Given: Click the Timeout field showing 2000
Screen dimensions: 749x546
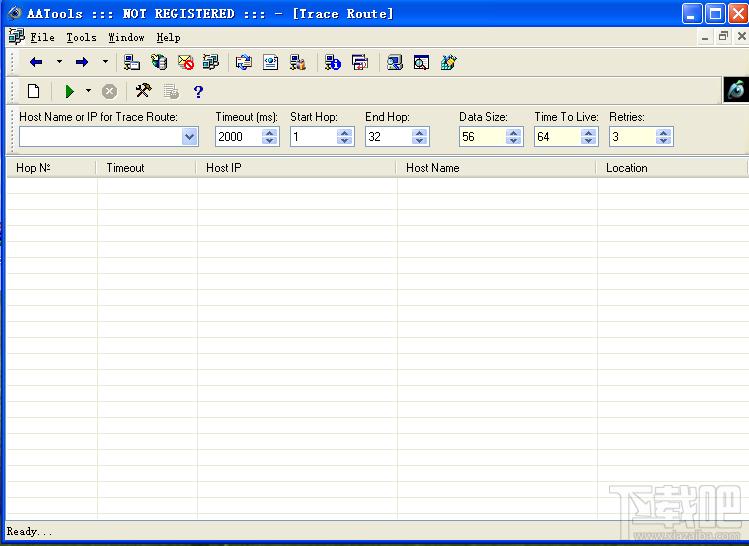Looking at the screenshot, I should [239, 137].
